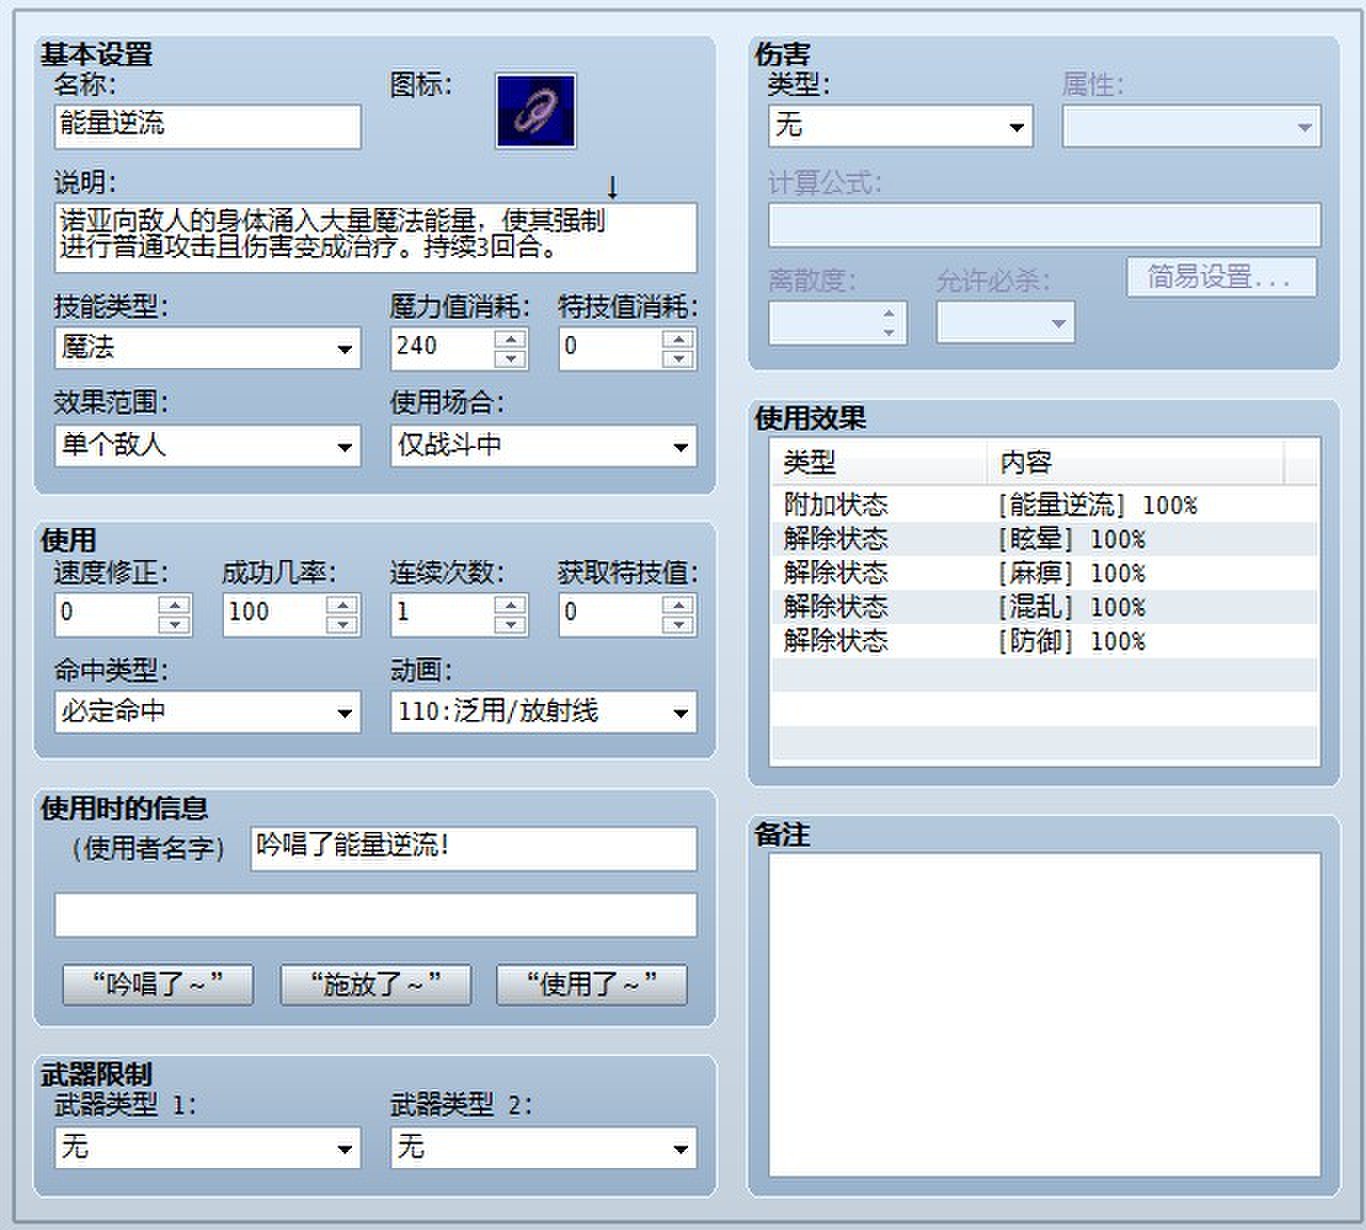Viewport: 1366px width, 1230px height.
Task: Decrease 速度修正 with the down arrow
Action: (174, 625)
